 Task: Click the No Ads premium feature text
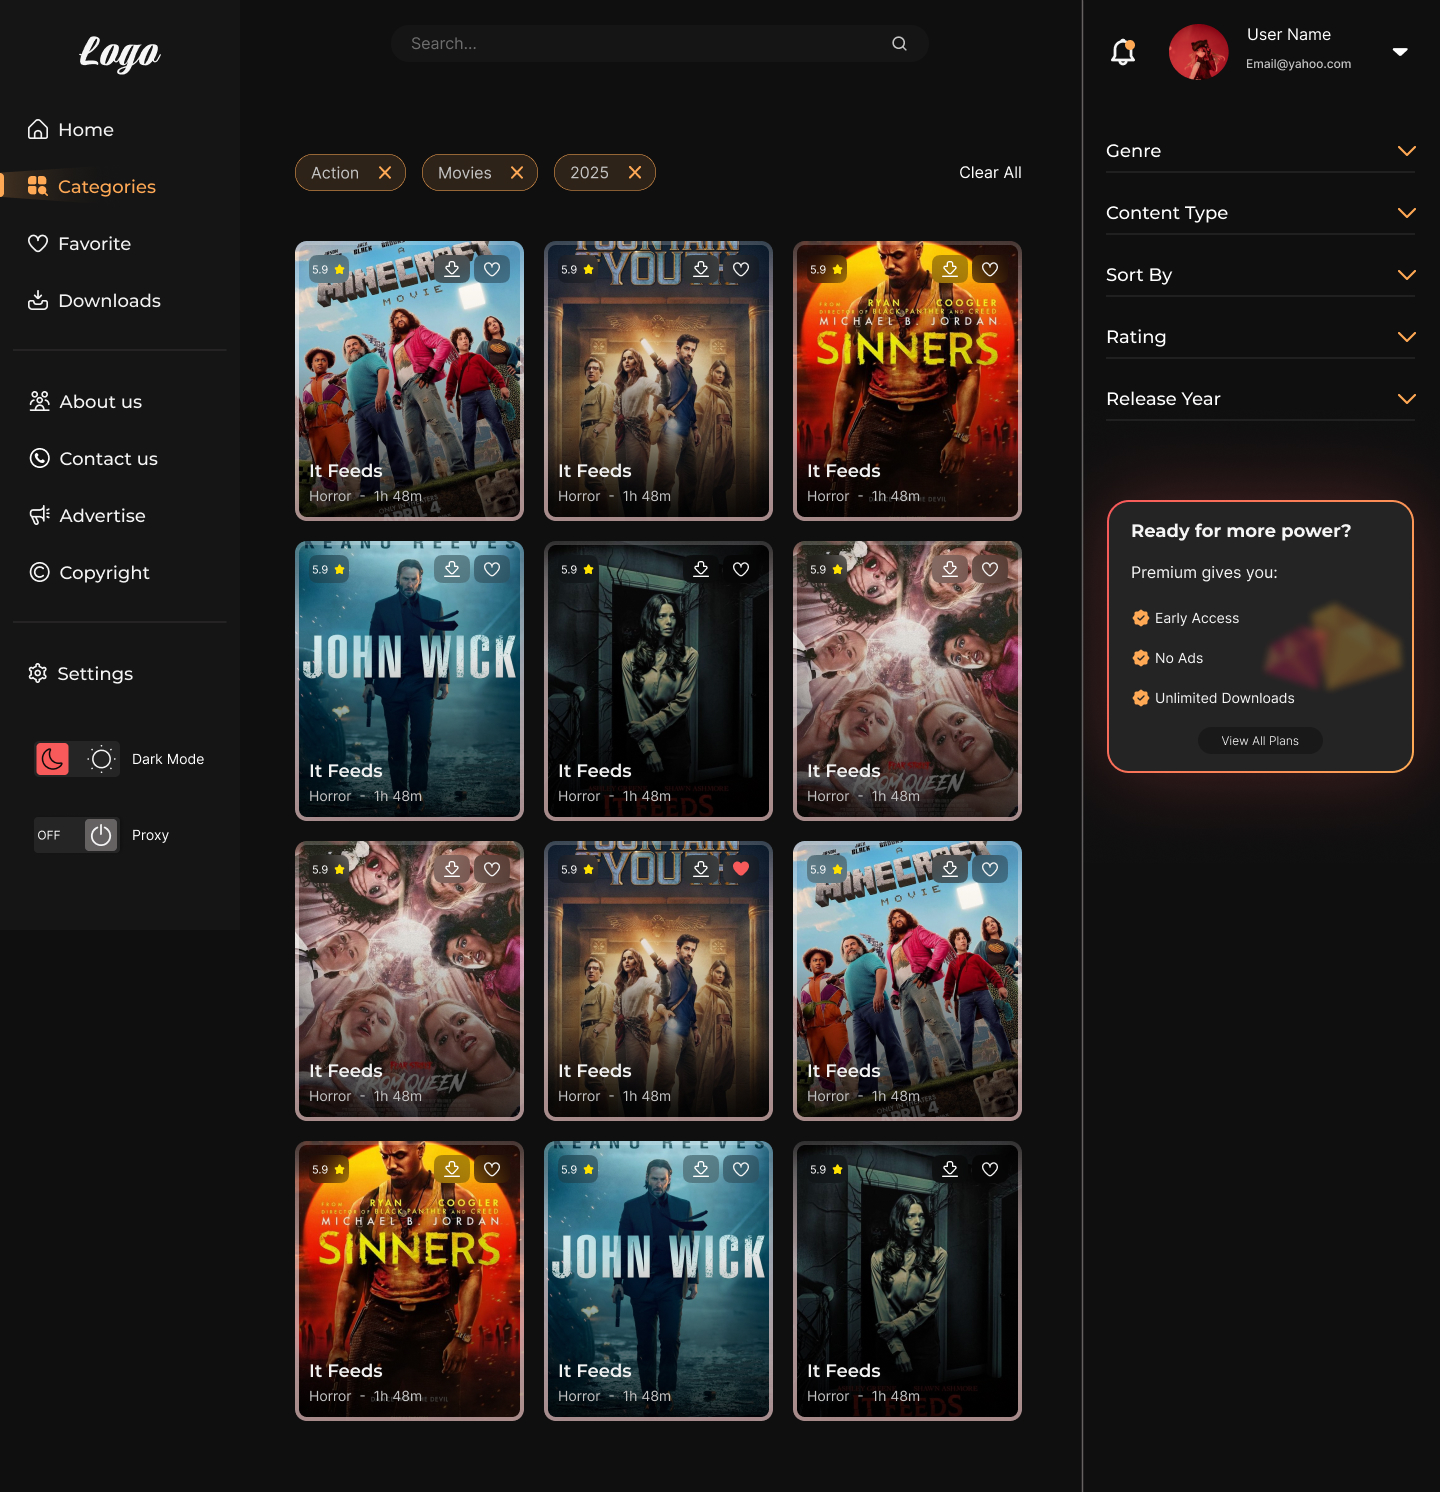(x=1179, y=658)
